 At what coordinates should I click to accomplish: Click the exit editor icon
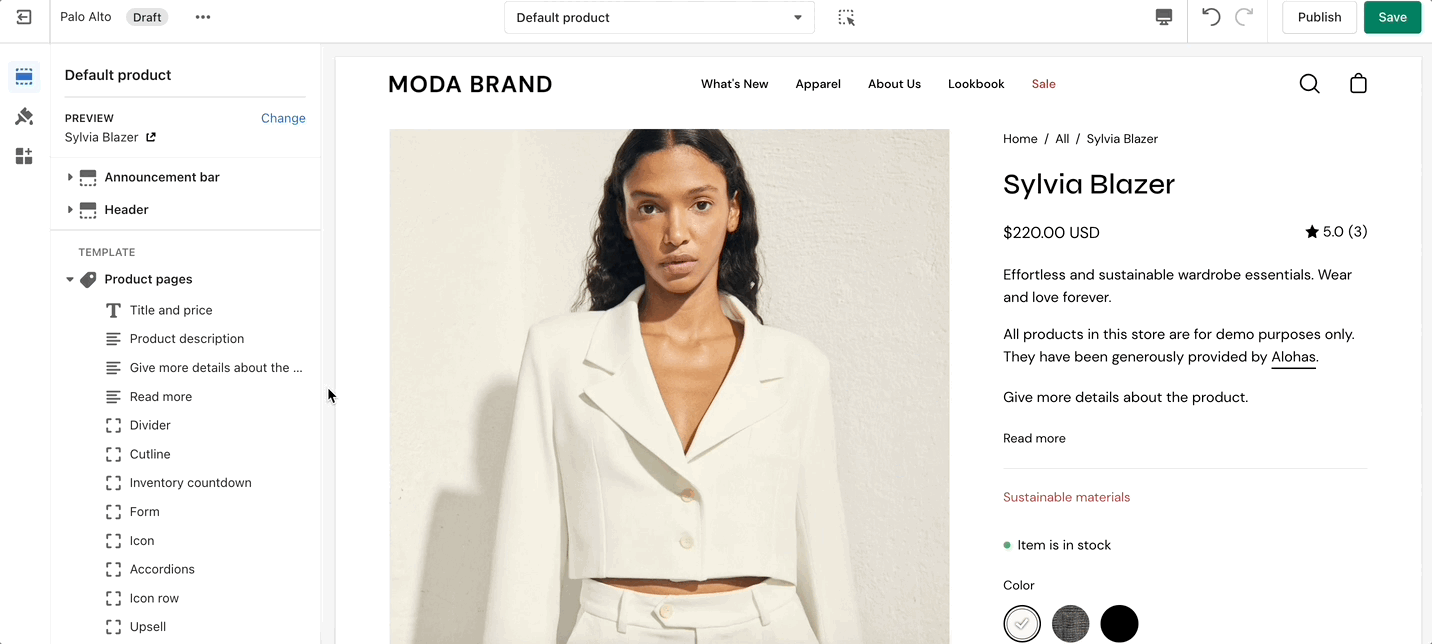click(24, 17)
